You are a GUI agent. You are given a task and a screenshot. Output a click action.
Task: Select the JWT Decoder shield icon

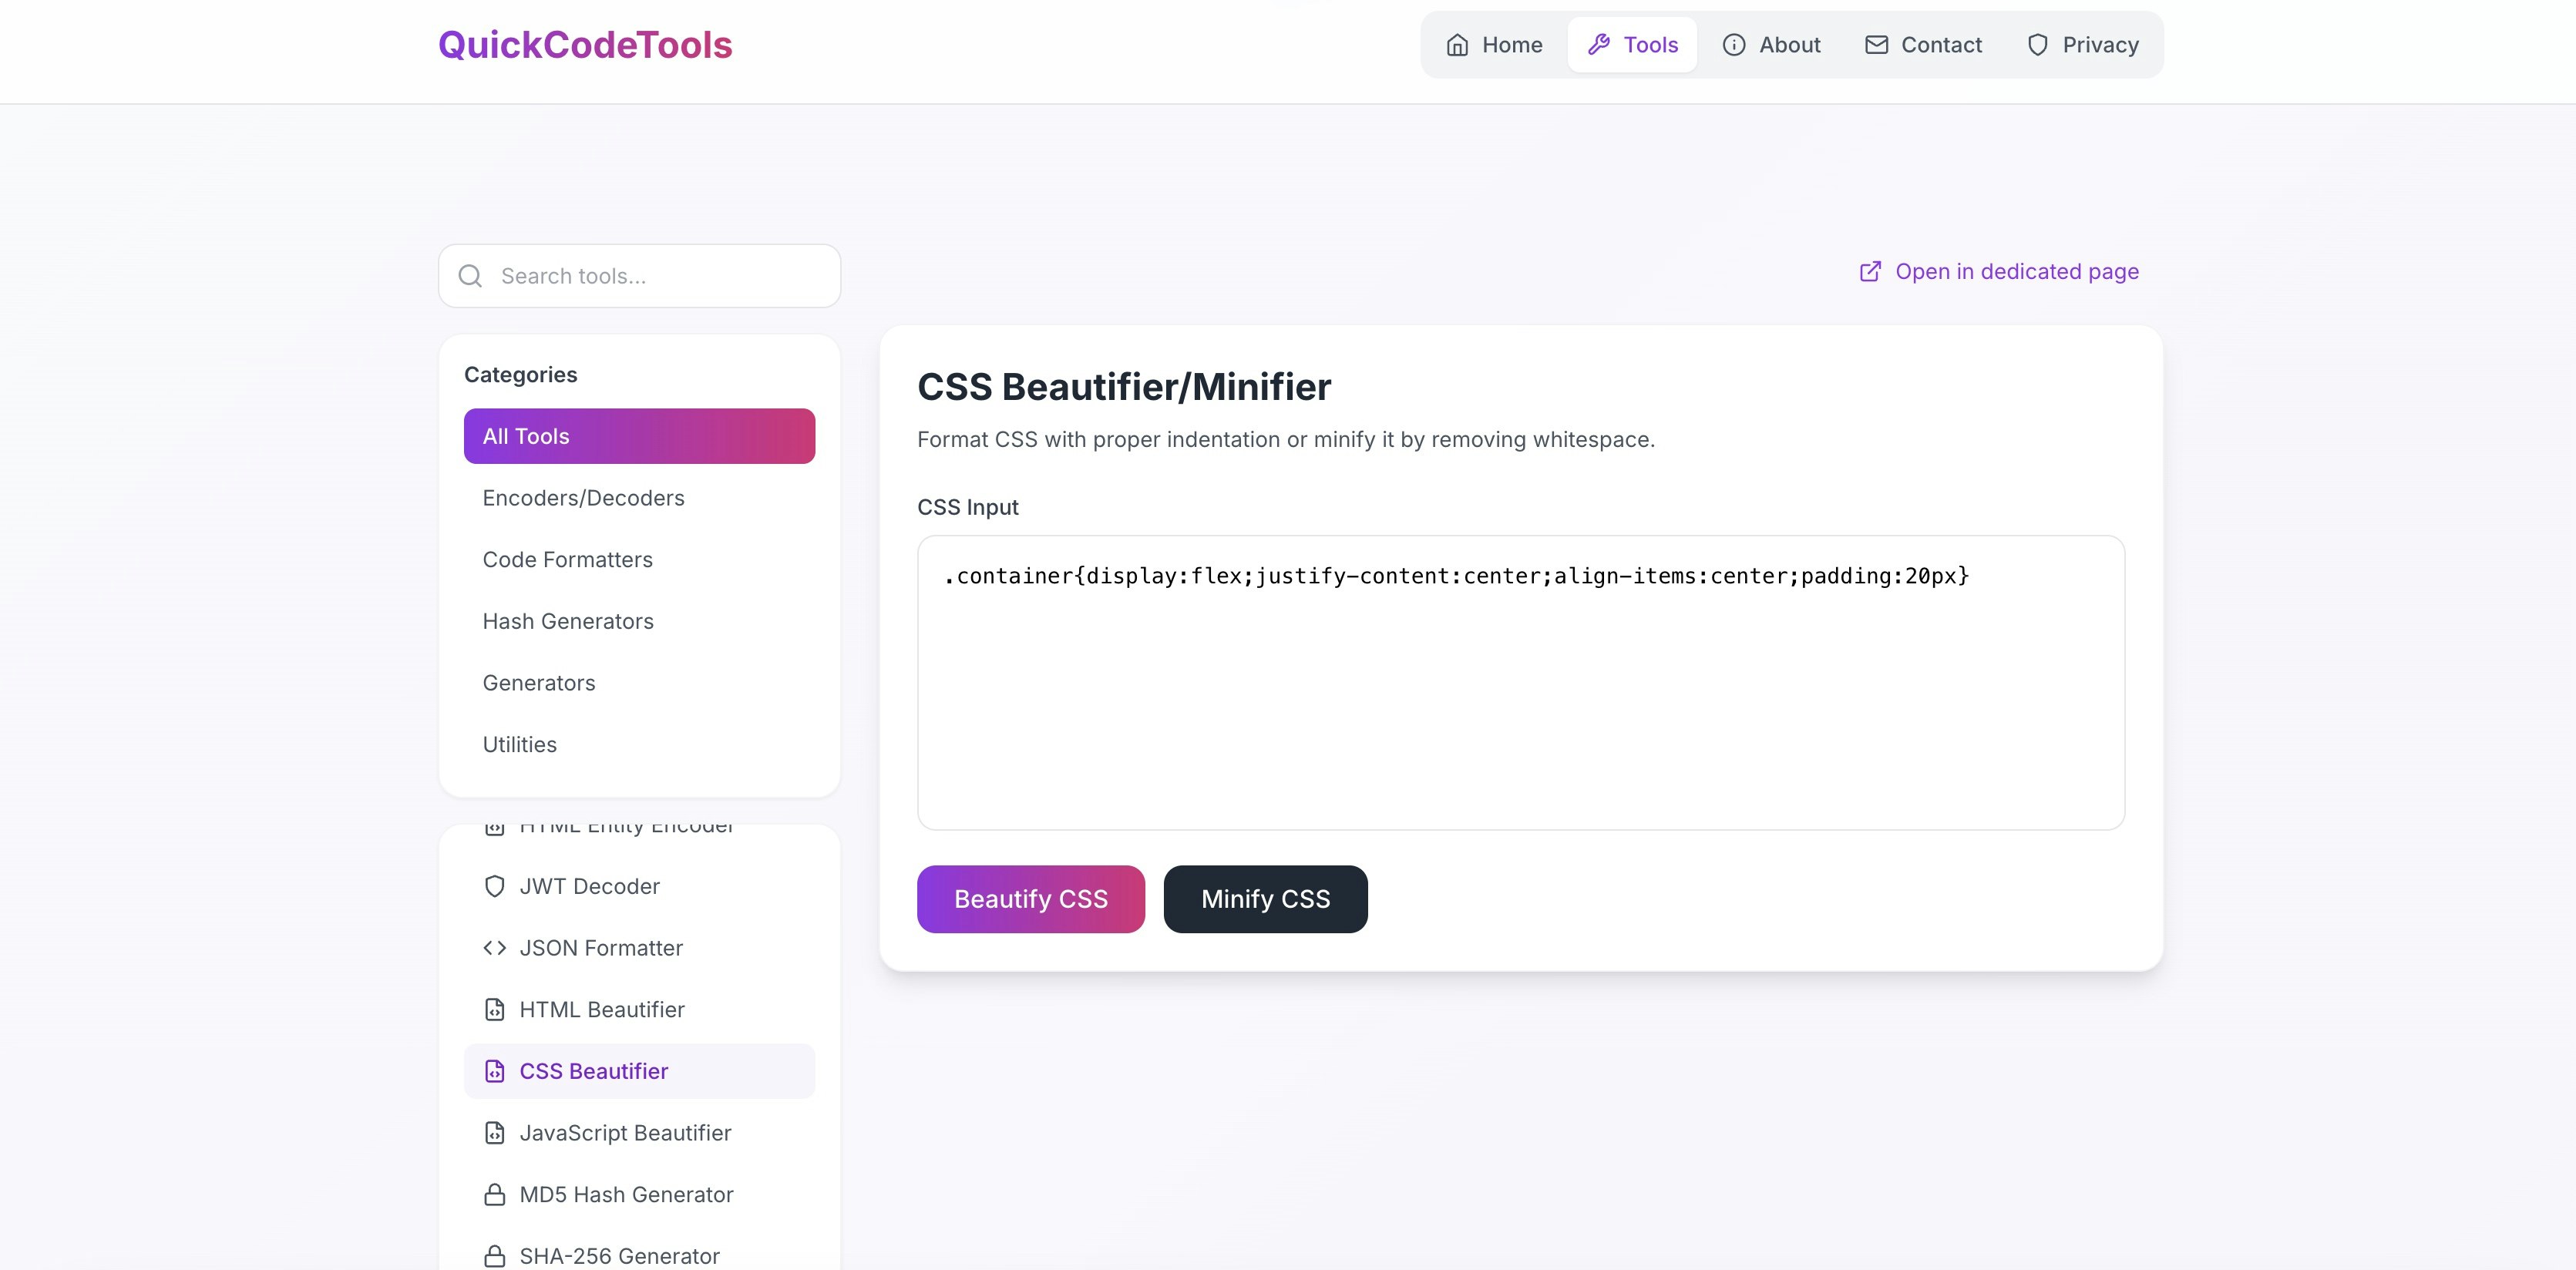495,886
